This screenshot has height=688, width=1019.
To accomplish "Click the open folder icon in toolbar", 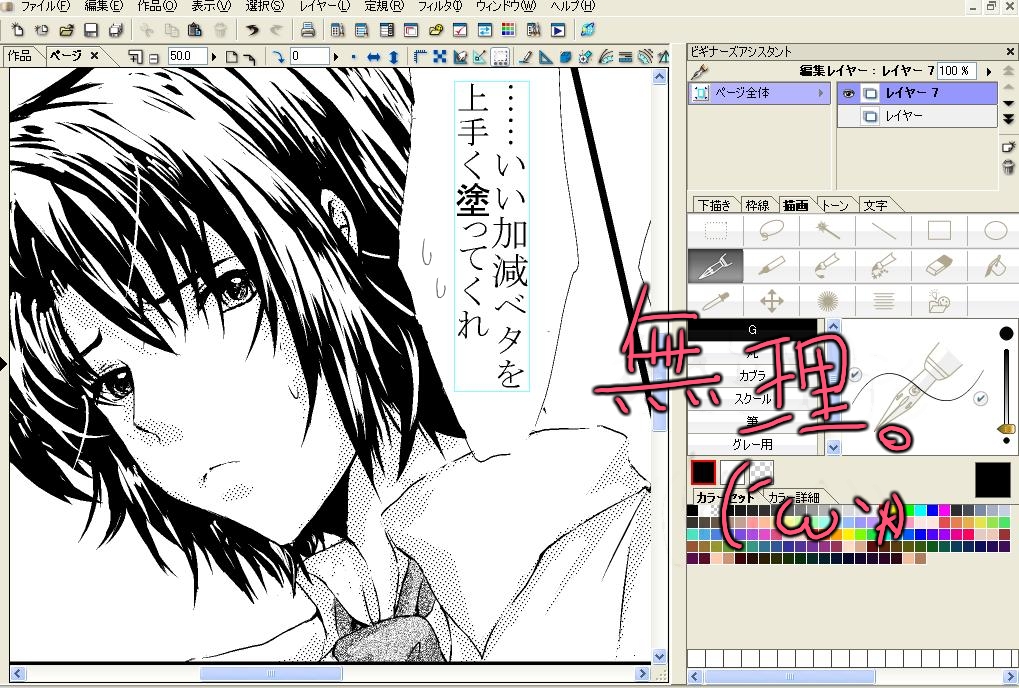I will 66,30.
